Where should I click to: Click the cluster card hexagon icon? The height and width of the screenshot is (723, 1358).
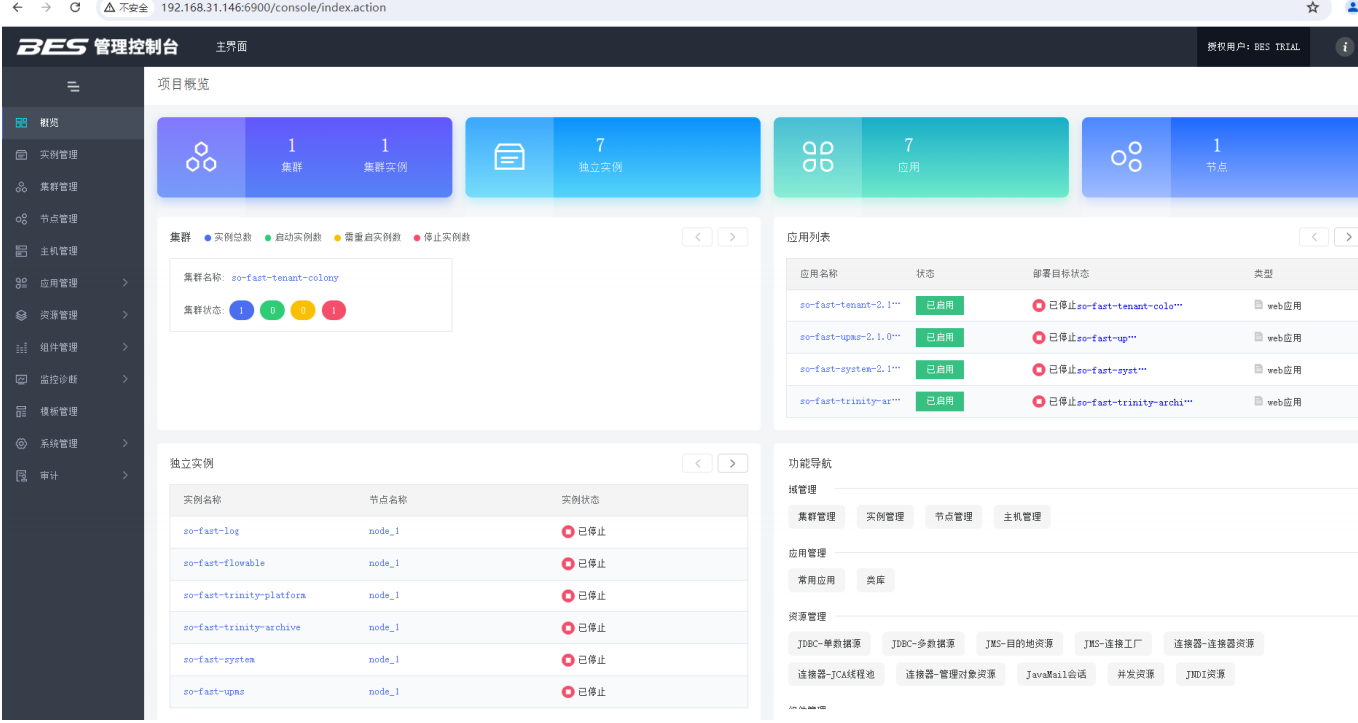coord(202,157)
